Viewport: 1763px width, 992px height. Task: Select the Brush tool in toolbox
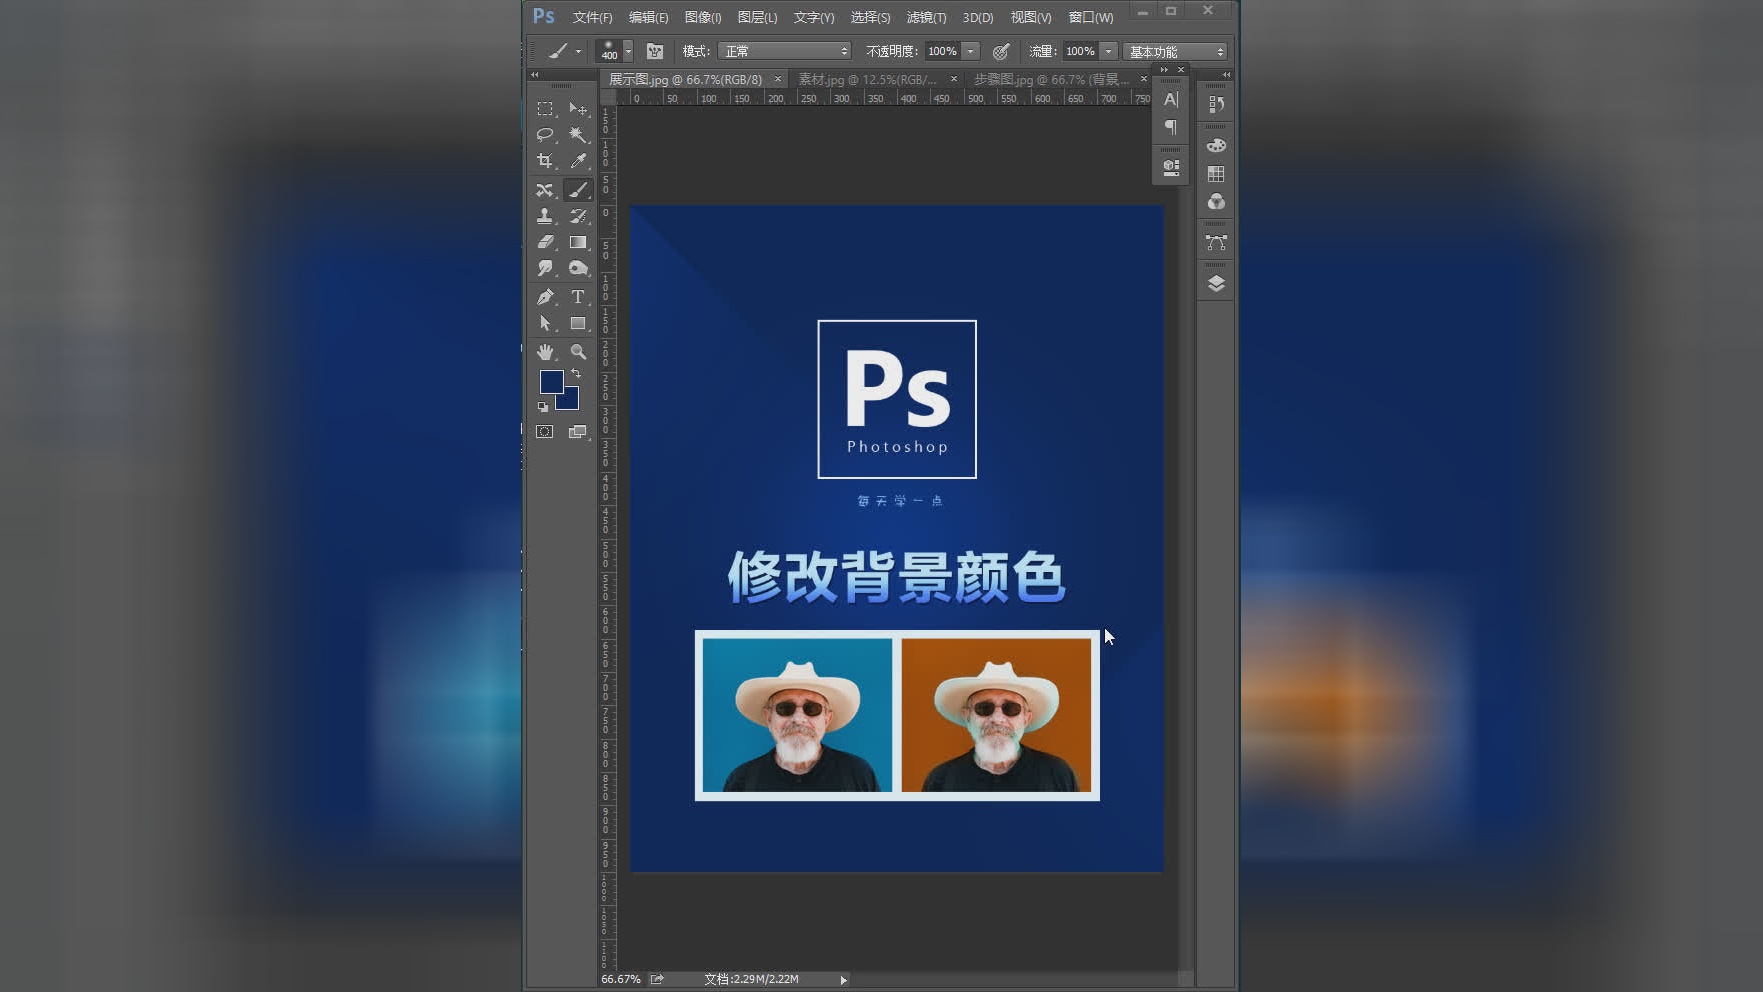(578, 189)
